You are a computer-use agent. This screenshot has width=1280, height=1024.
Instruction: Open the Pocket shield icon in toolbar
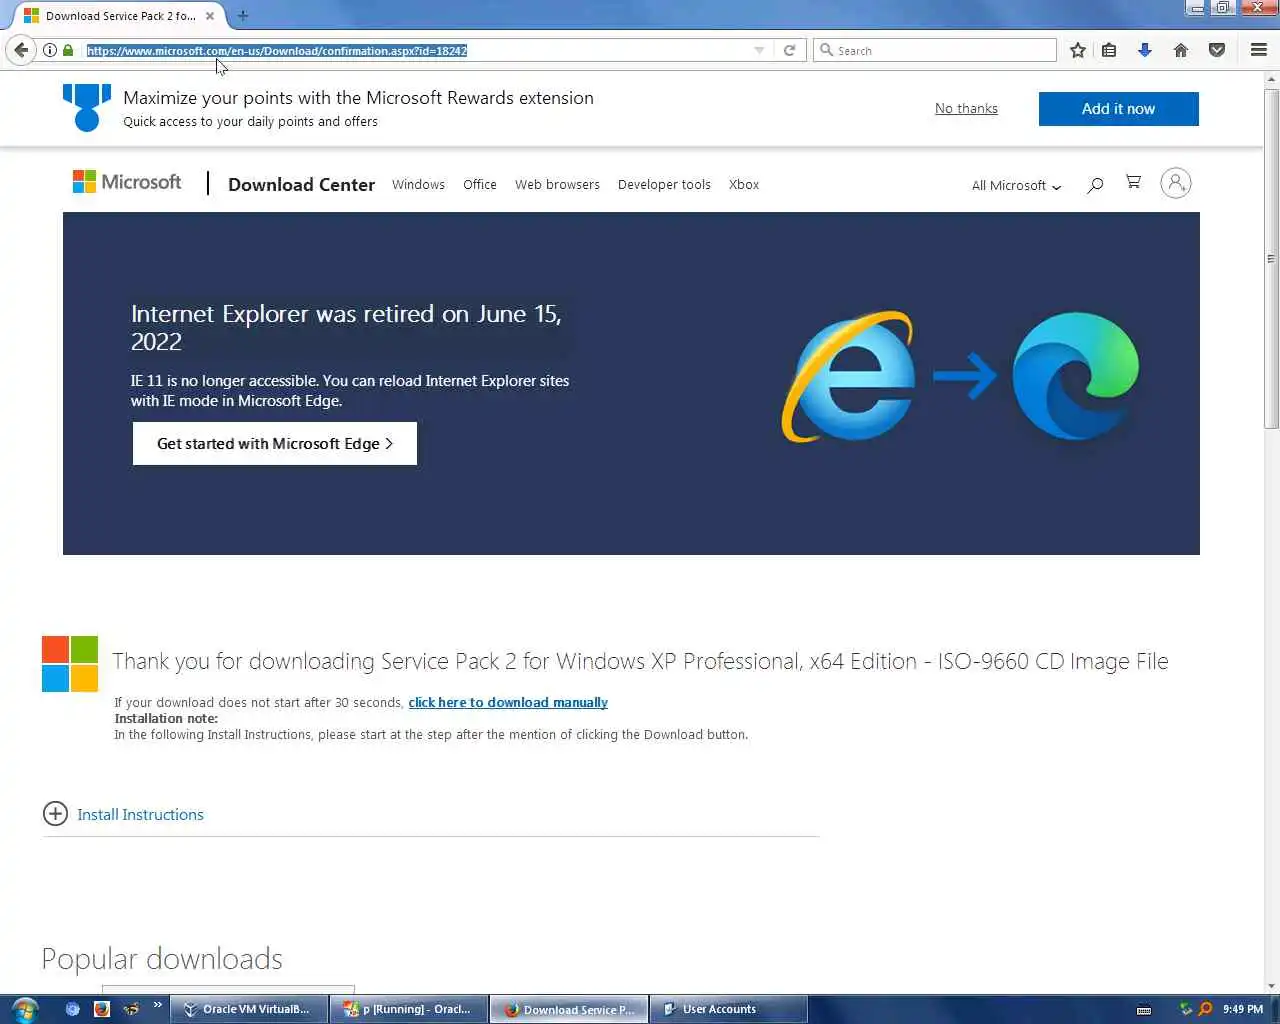click(x=1217, y=50)
